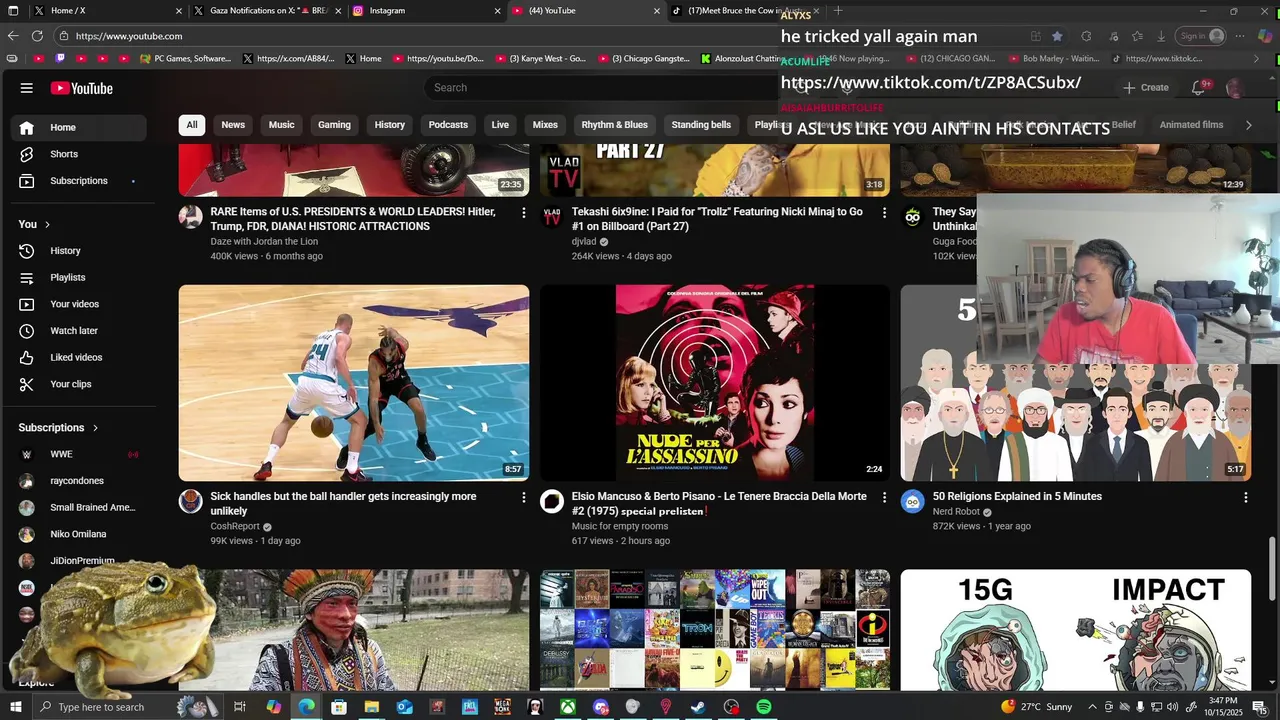Expand the You section

click(34, 224)
